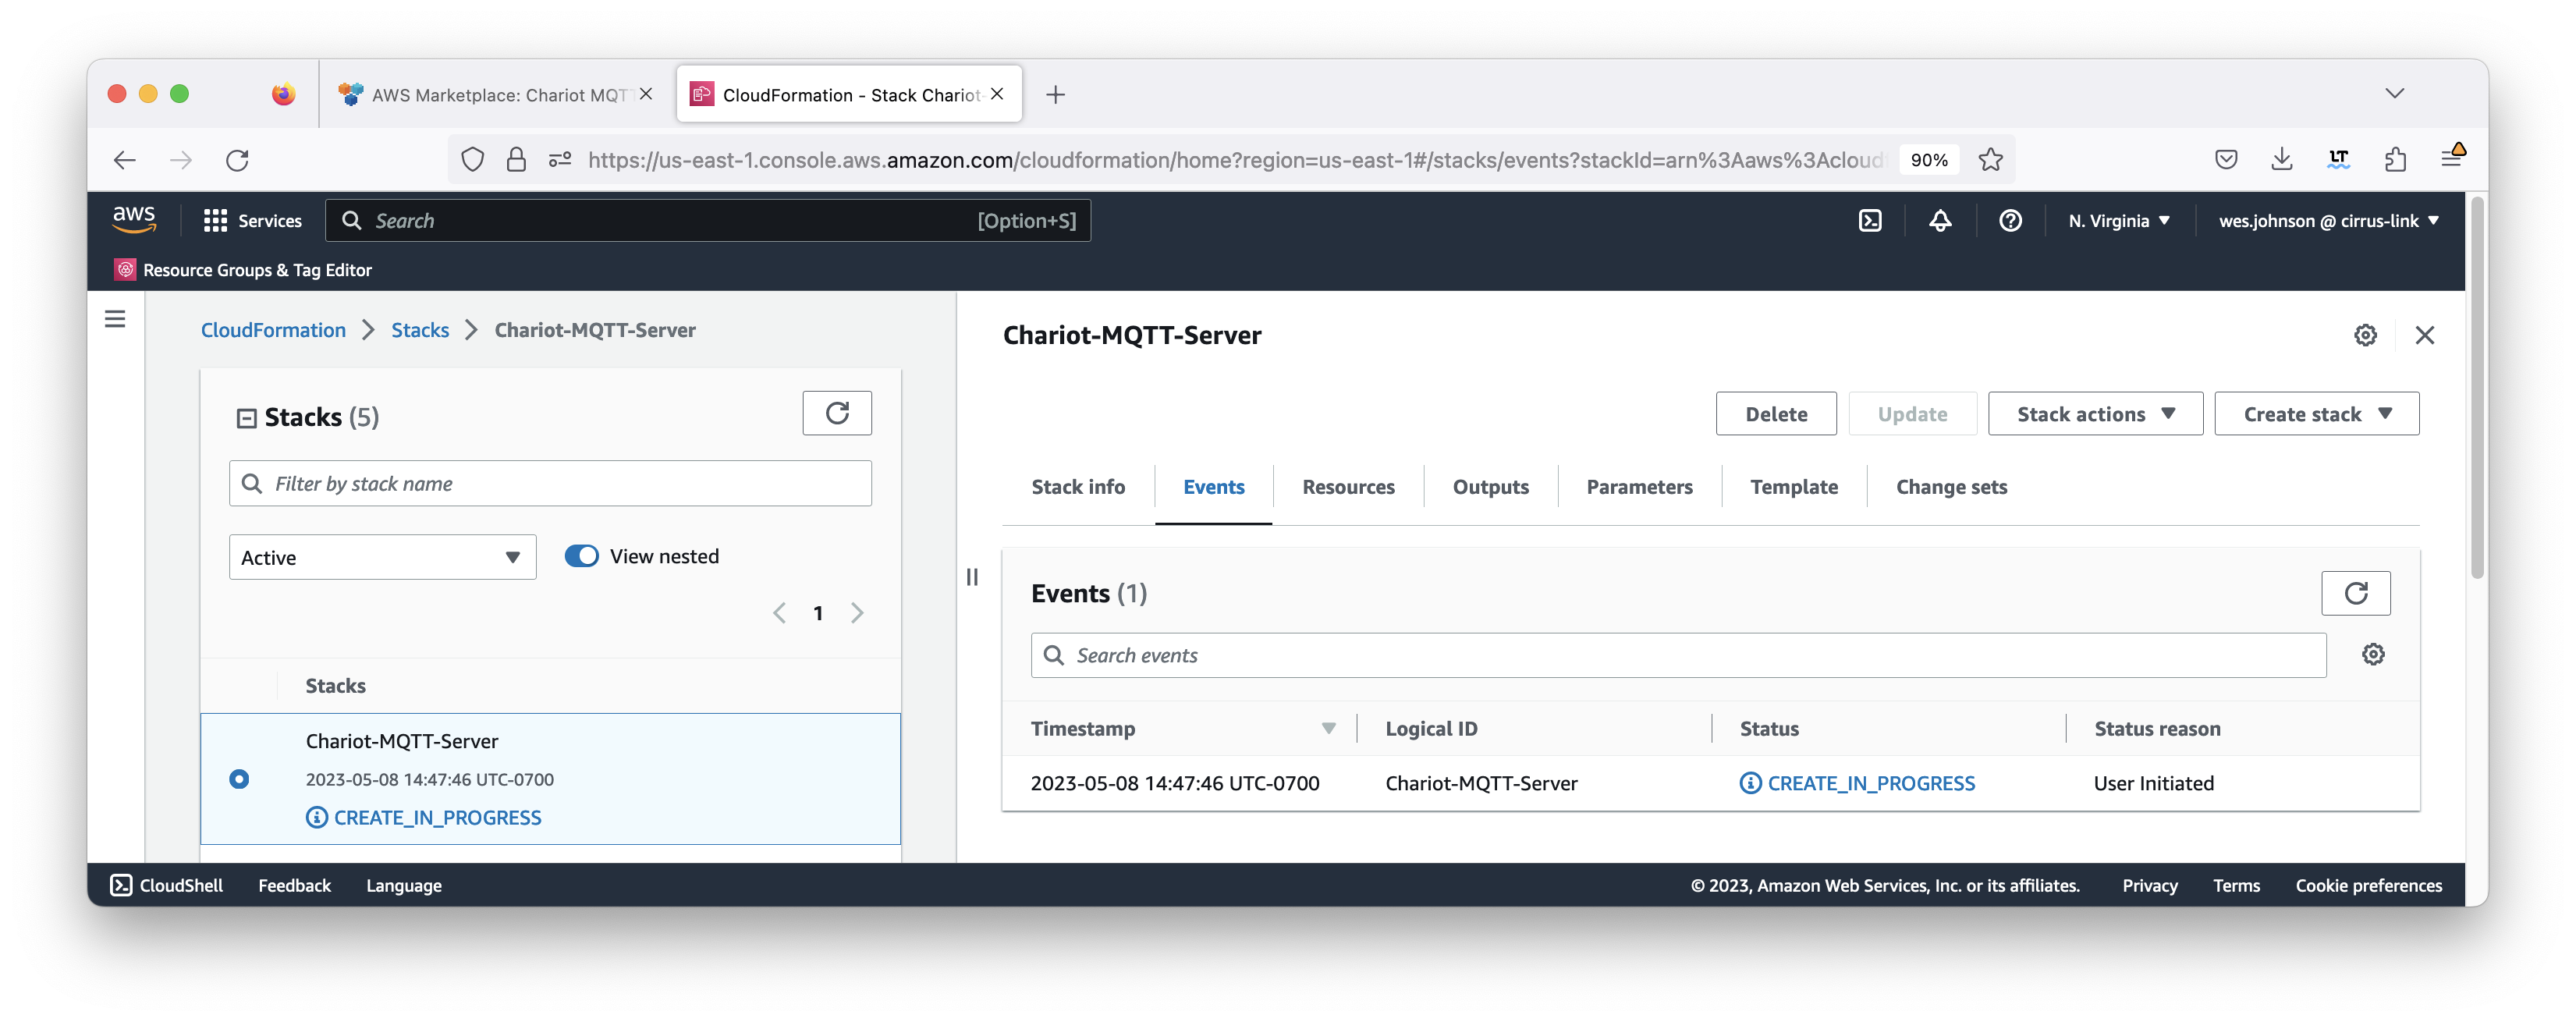Open browser extensions icon

pos(2395,159)
